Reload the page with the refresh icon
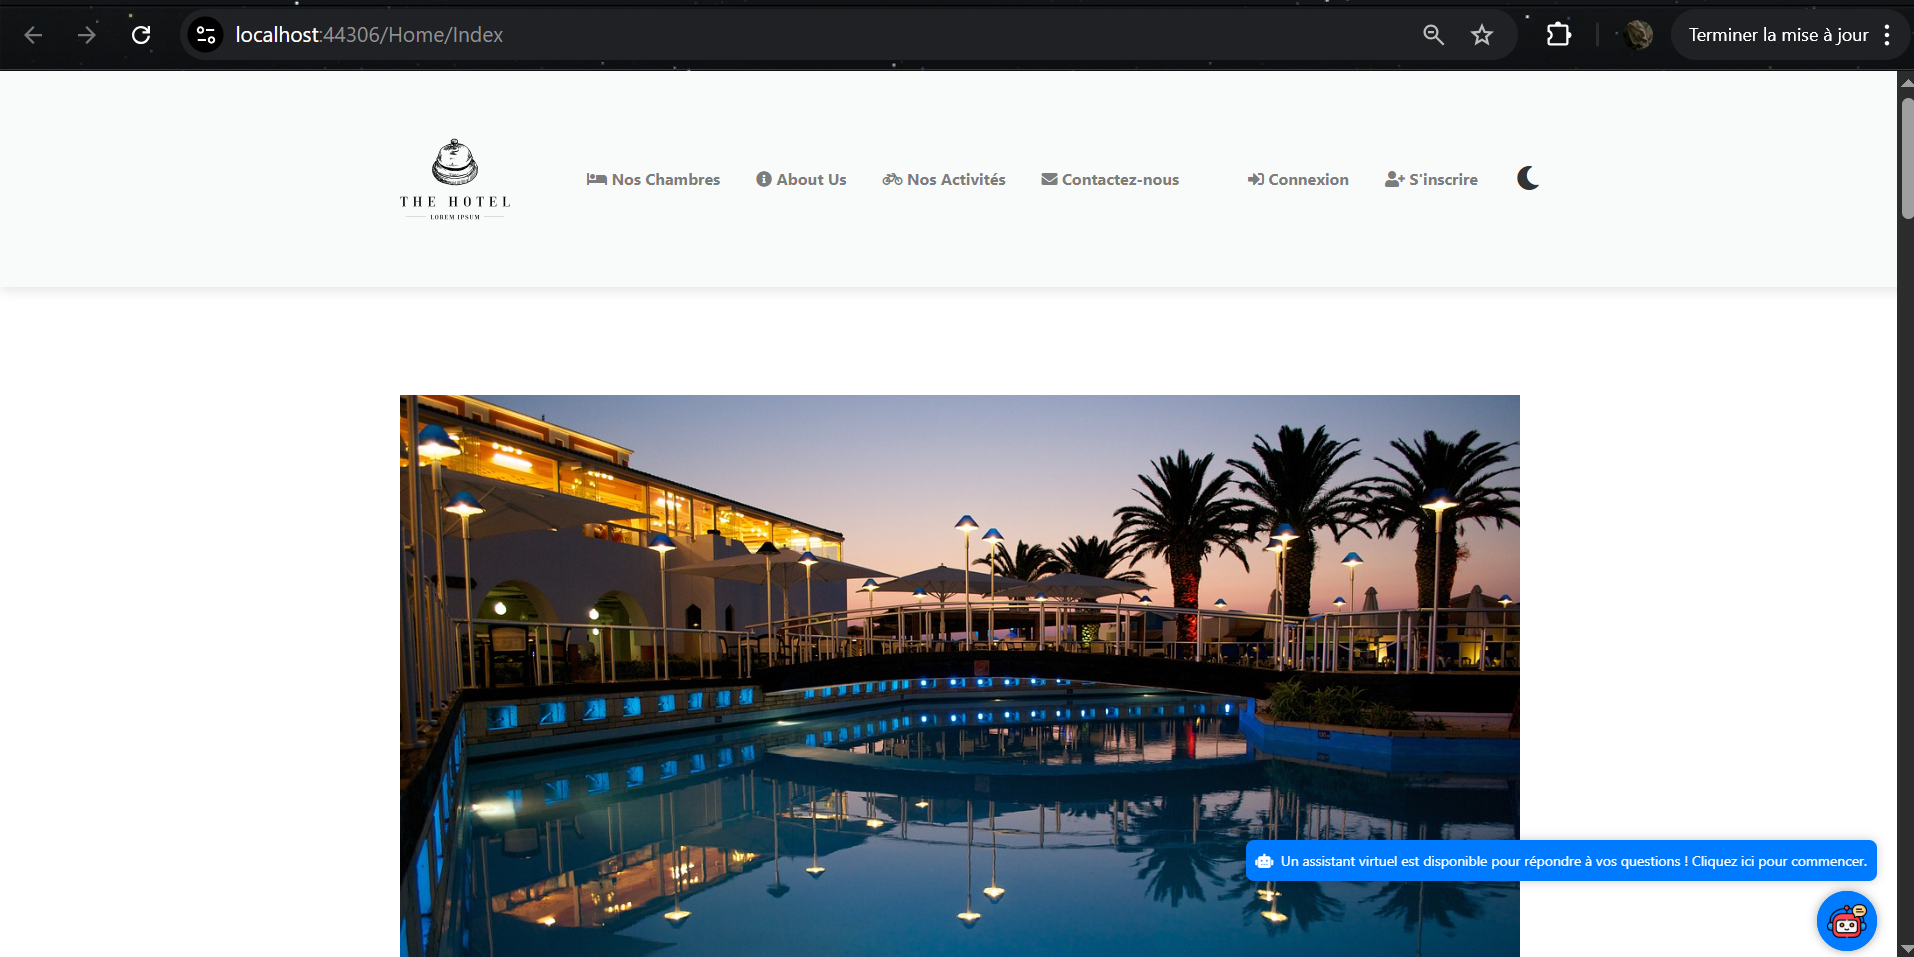This screenshot has width=1914, height=957. pos(141,35)
